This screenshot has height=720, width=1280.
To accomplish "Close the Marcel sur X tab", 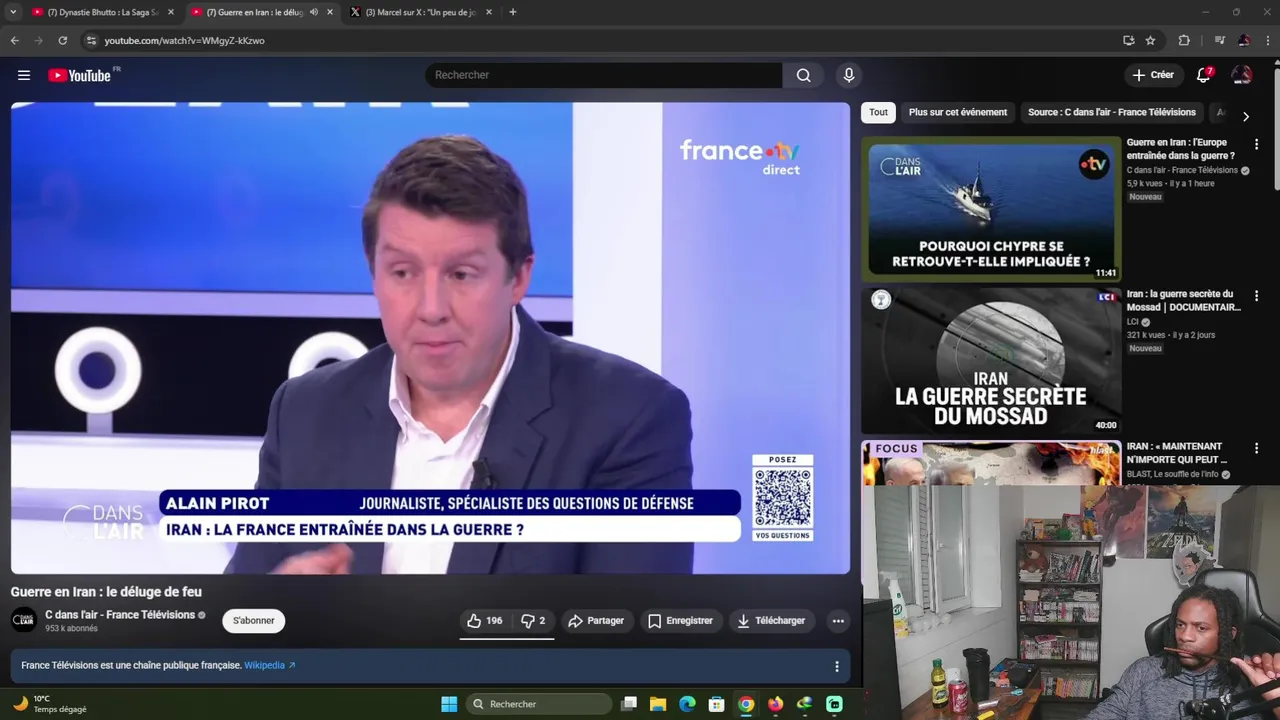I will [x=488, y=12].
